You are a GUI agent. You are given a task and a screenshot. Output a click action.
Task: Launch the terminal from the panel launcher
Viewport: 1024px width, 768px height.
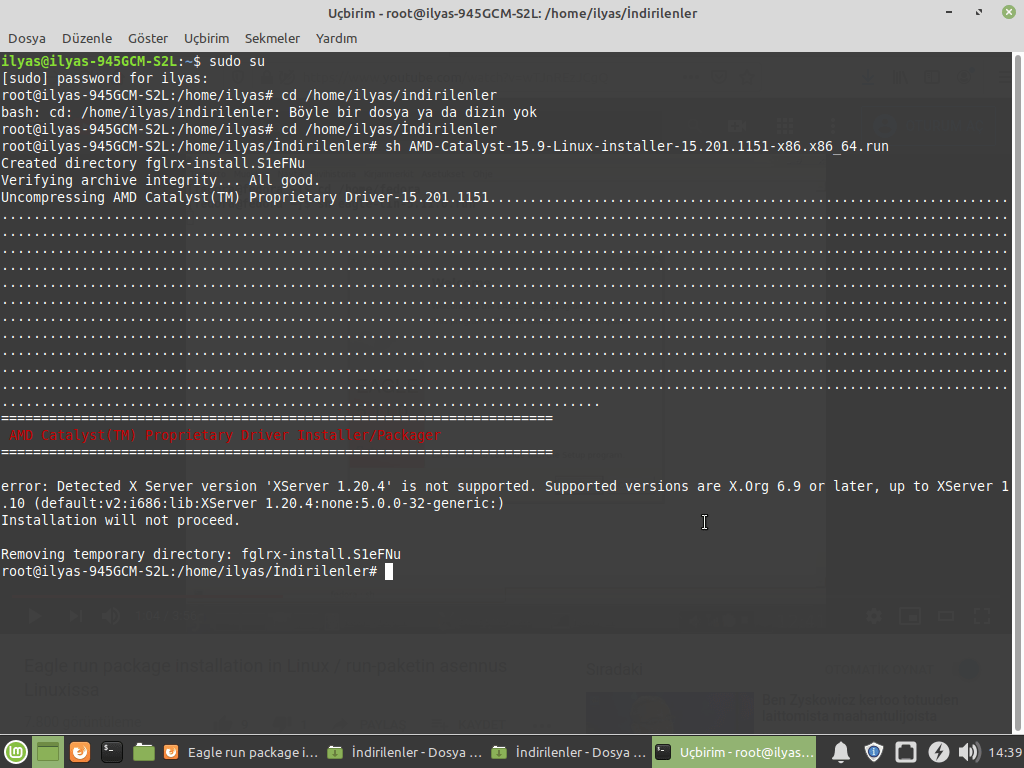(x=112, y=752)
